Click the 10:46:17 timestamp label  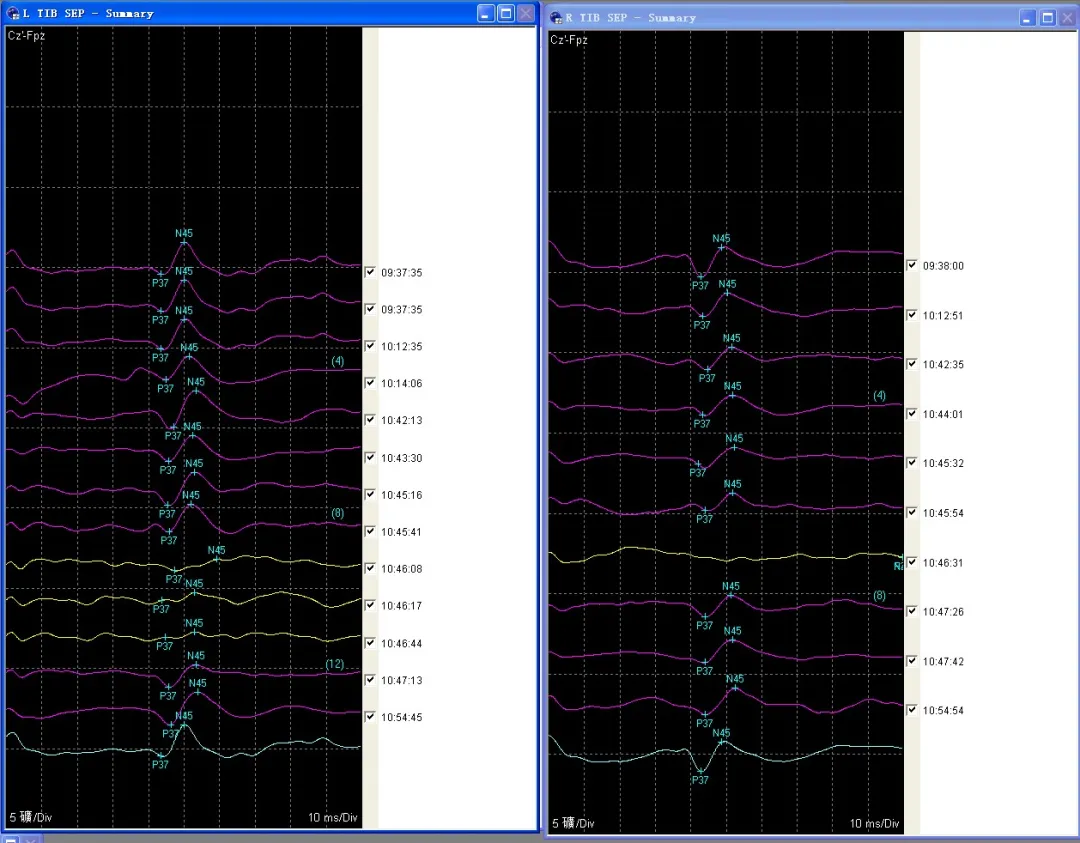[x=401, y=606]
